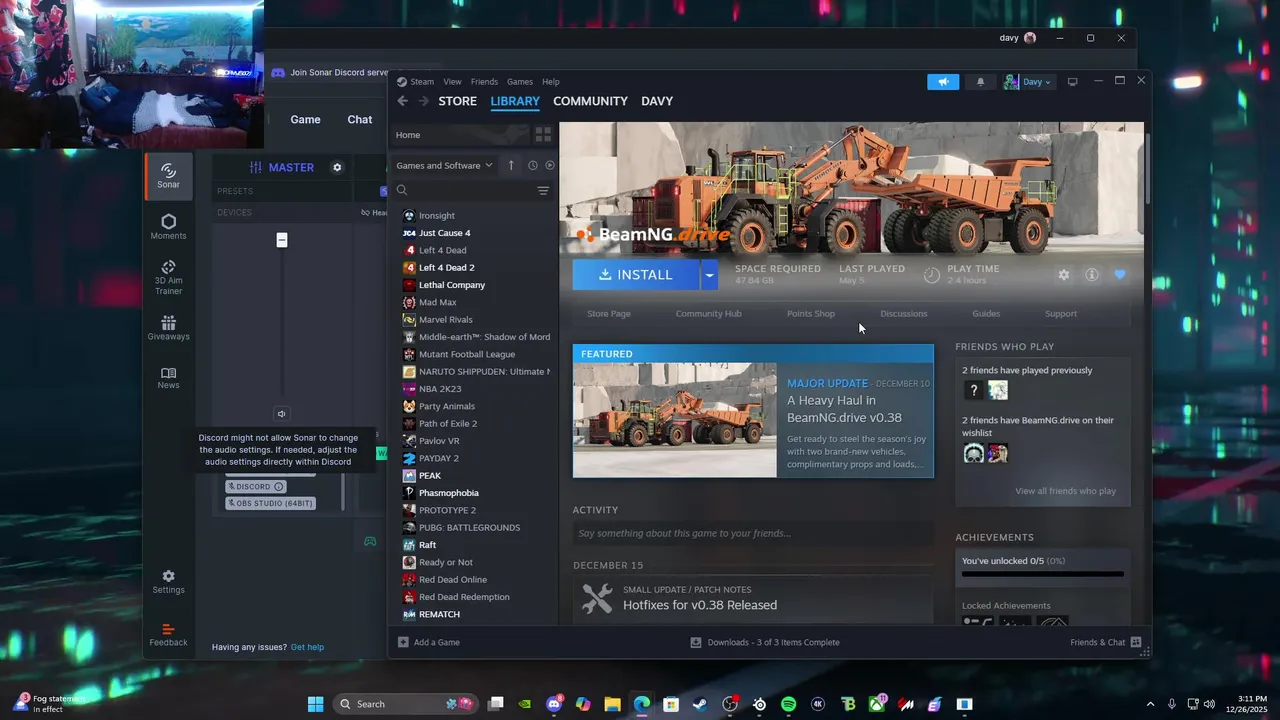Screen dimensions: 1280x720
Task: Open the Steam menu
Action: point(422,82)
